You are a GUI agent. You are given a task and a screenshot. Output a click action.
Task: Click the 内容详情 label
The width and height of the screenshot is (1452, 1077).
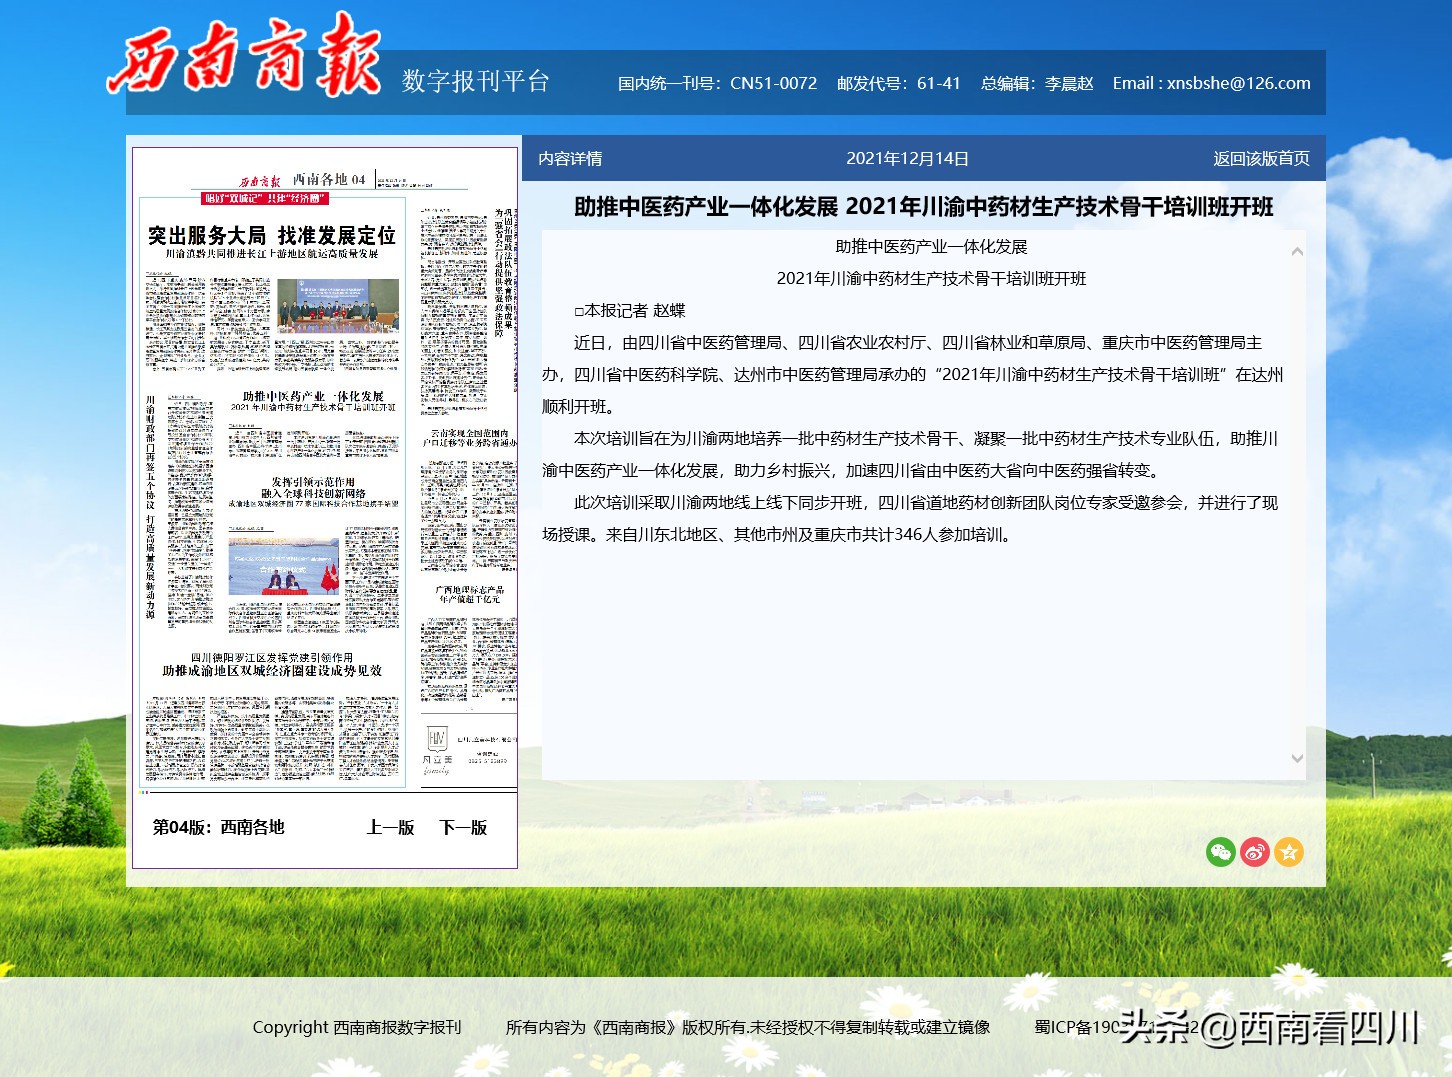(570, 158)
